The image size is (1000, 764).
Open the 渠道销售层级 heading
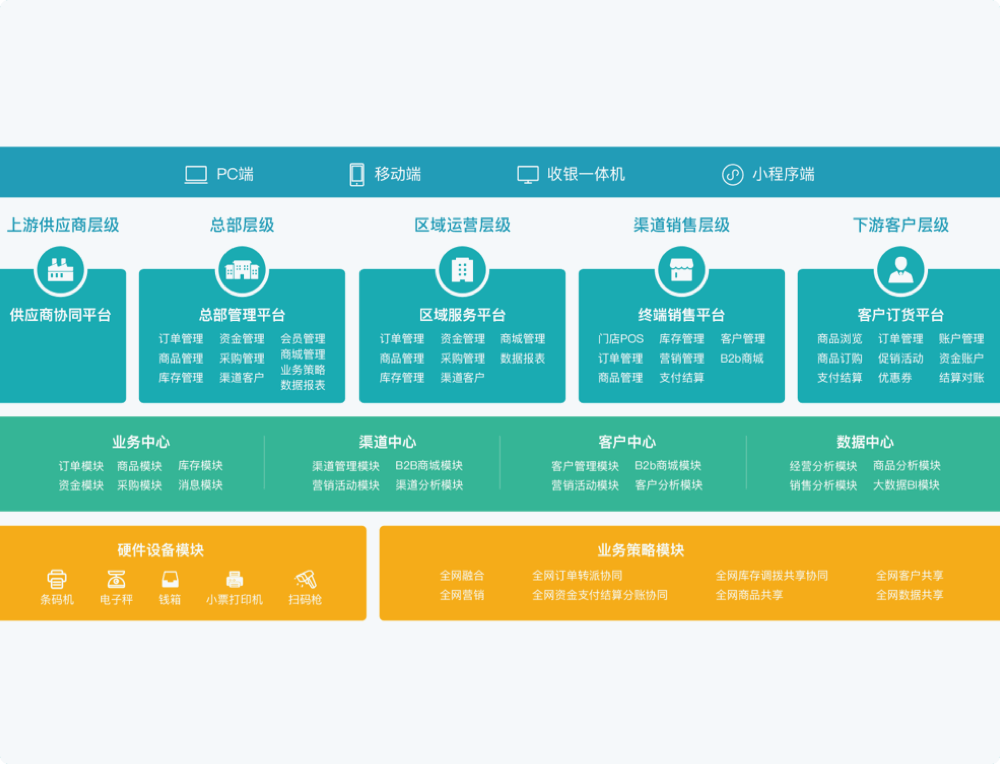tap(681, 225)
